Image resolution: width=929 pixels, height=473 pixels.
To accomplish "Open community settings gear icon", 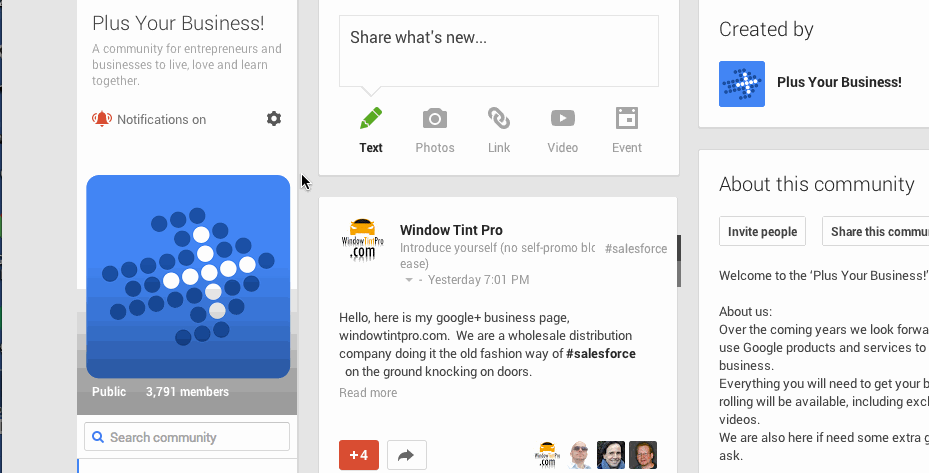I will (274, 119).
